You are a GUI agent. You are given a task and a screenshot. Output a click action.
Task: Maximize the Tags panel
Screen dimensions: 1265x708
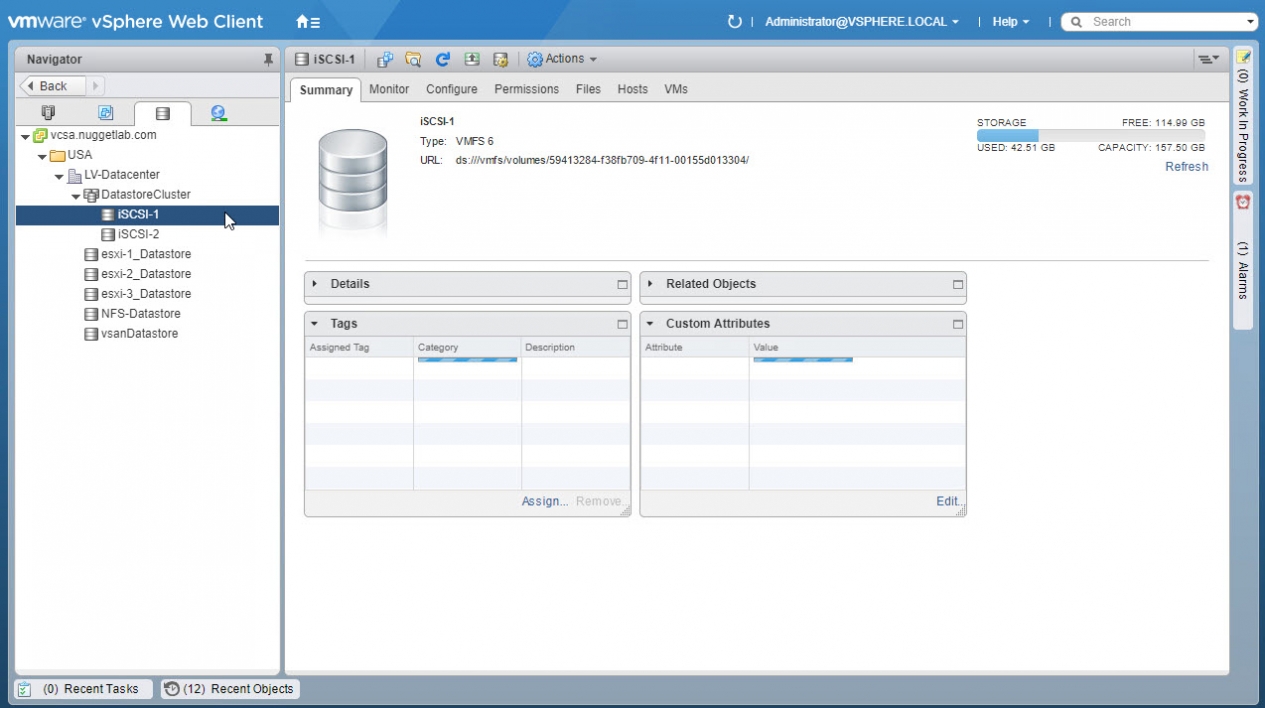click(x=622, y=324)
